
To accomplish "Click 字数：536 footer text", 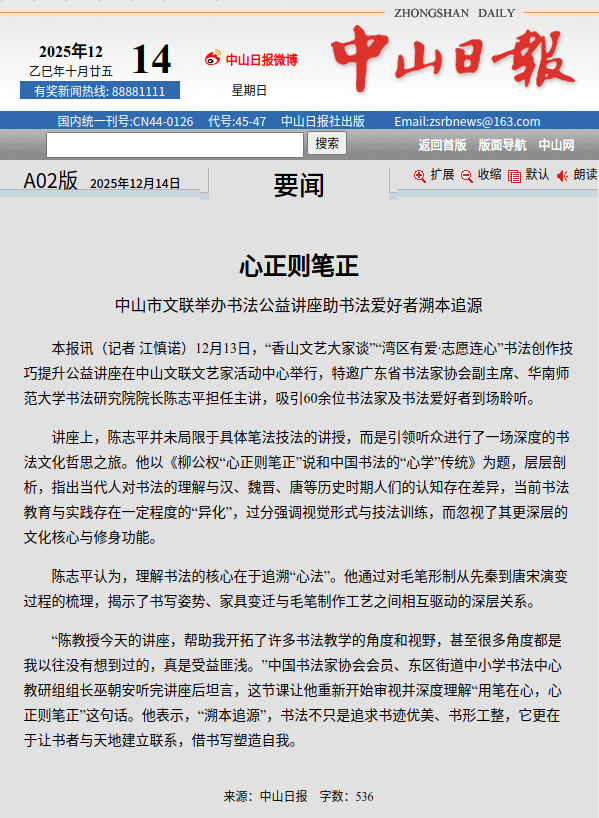I will point(346,796).
